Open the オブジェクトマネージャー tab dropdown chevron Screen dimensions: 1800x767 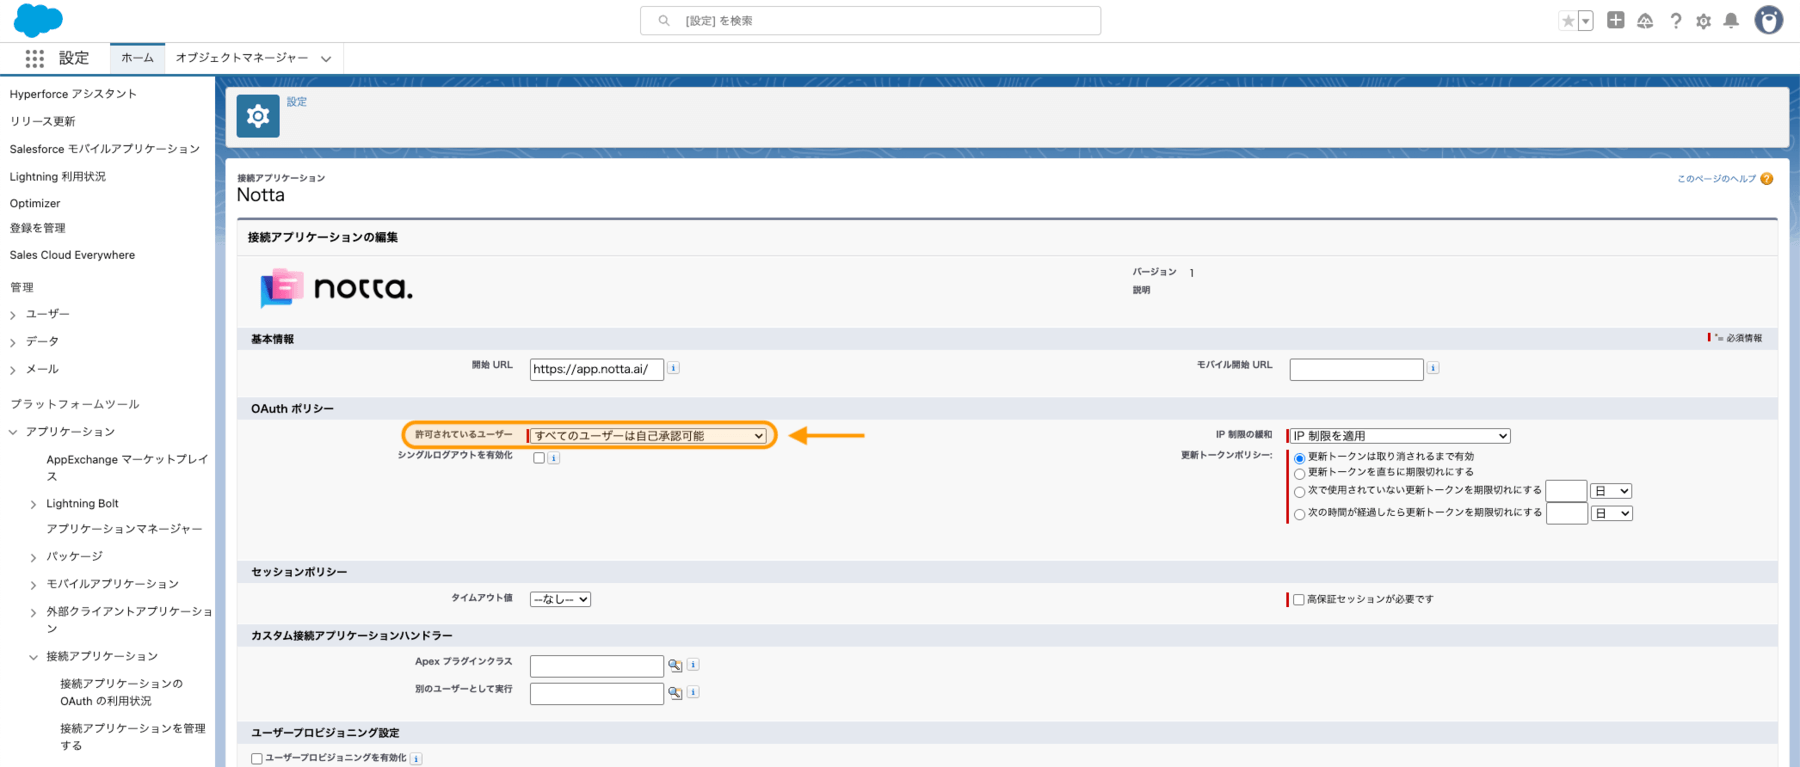tap(326, 59)
